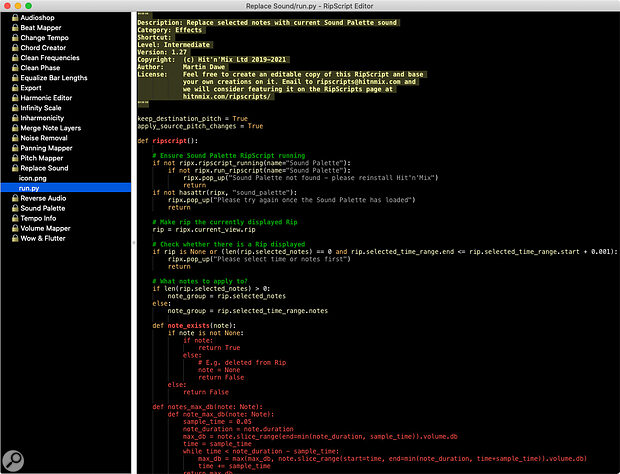Click the lock icon next to Harmonic Editor
This screenshot has height=474, width=620.
[x=15, y=98]
